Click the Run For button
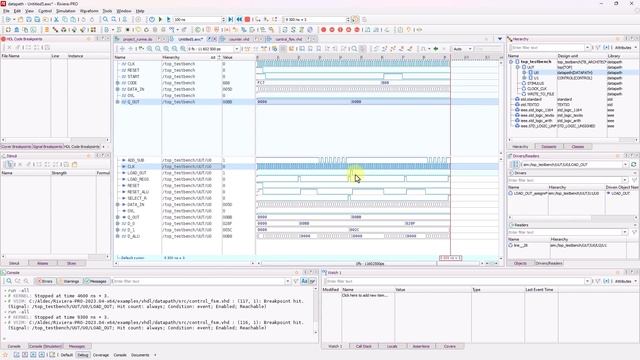The width and height of the screenshot is (640, 360). pyautogui.click(x=169, y=20)
